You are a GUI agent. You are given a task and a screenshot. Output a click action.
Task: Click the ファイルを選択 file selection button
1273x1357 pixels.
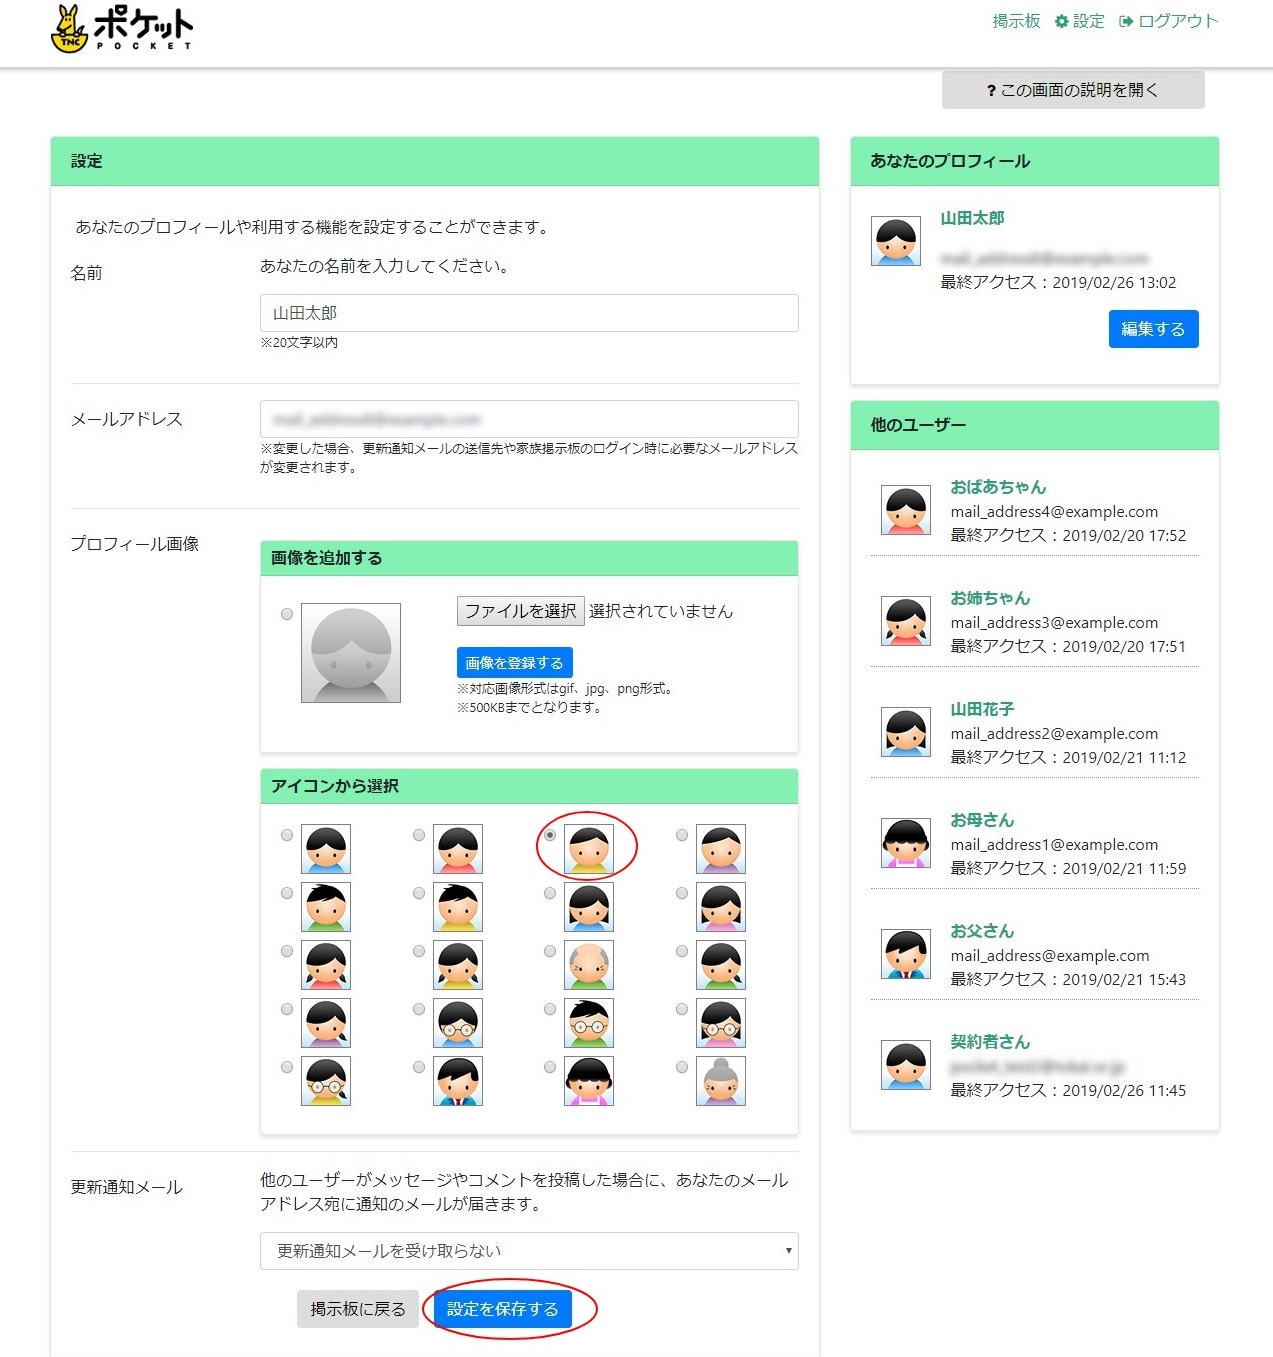[520, 611]
